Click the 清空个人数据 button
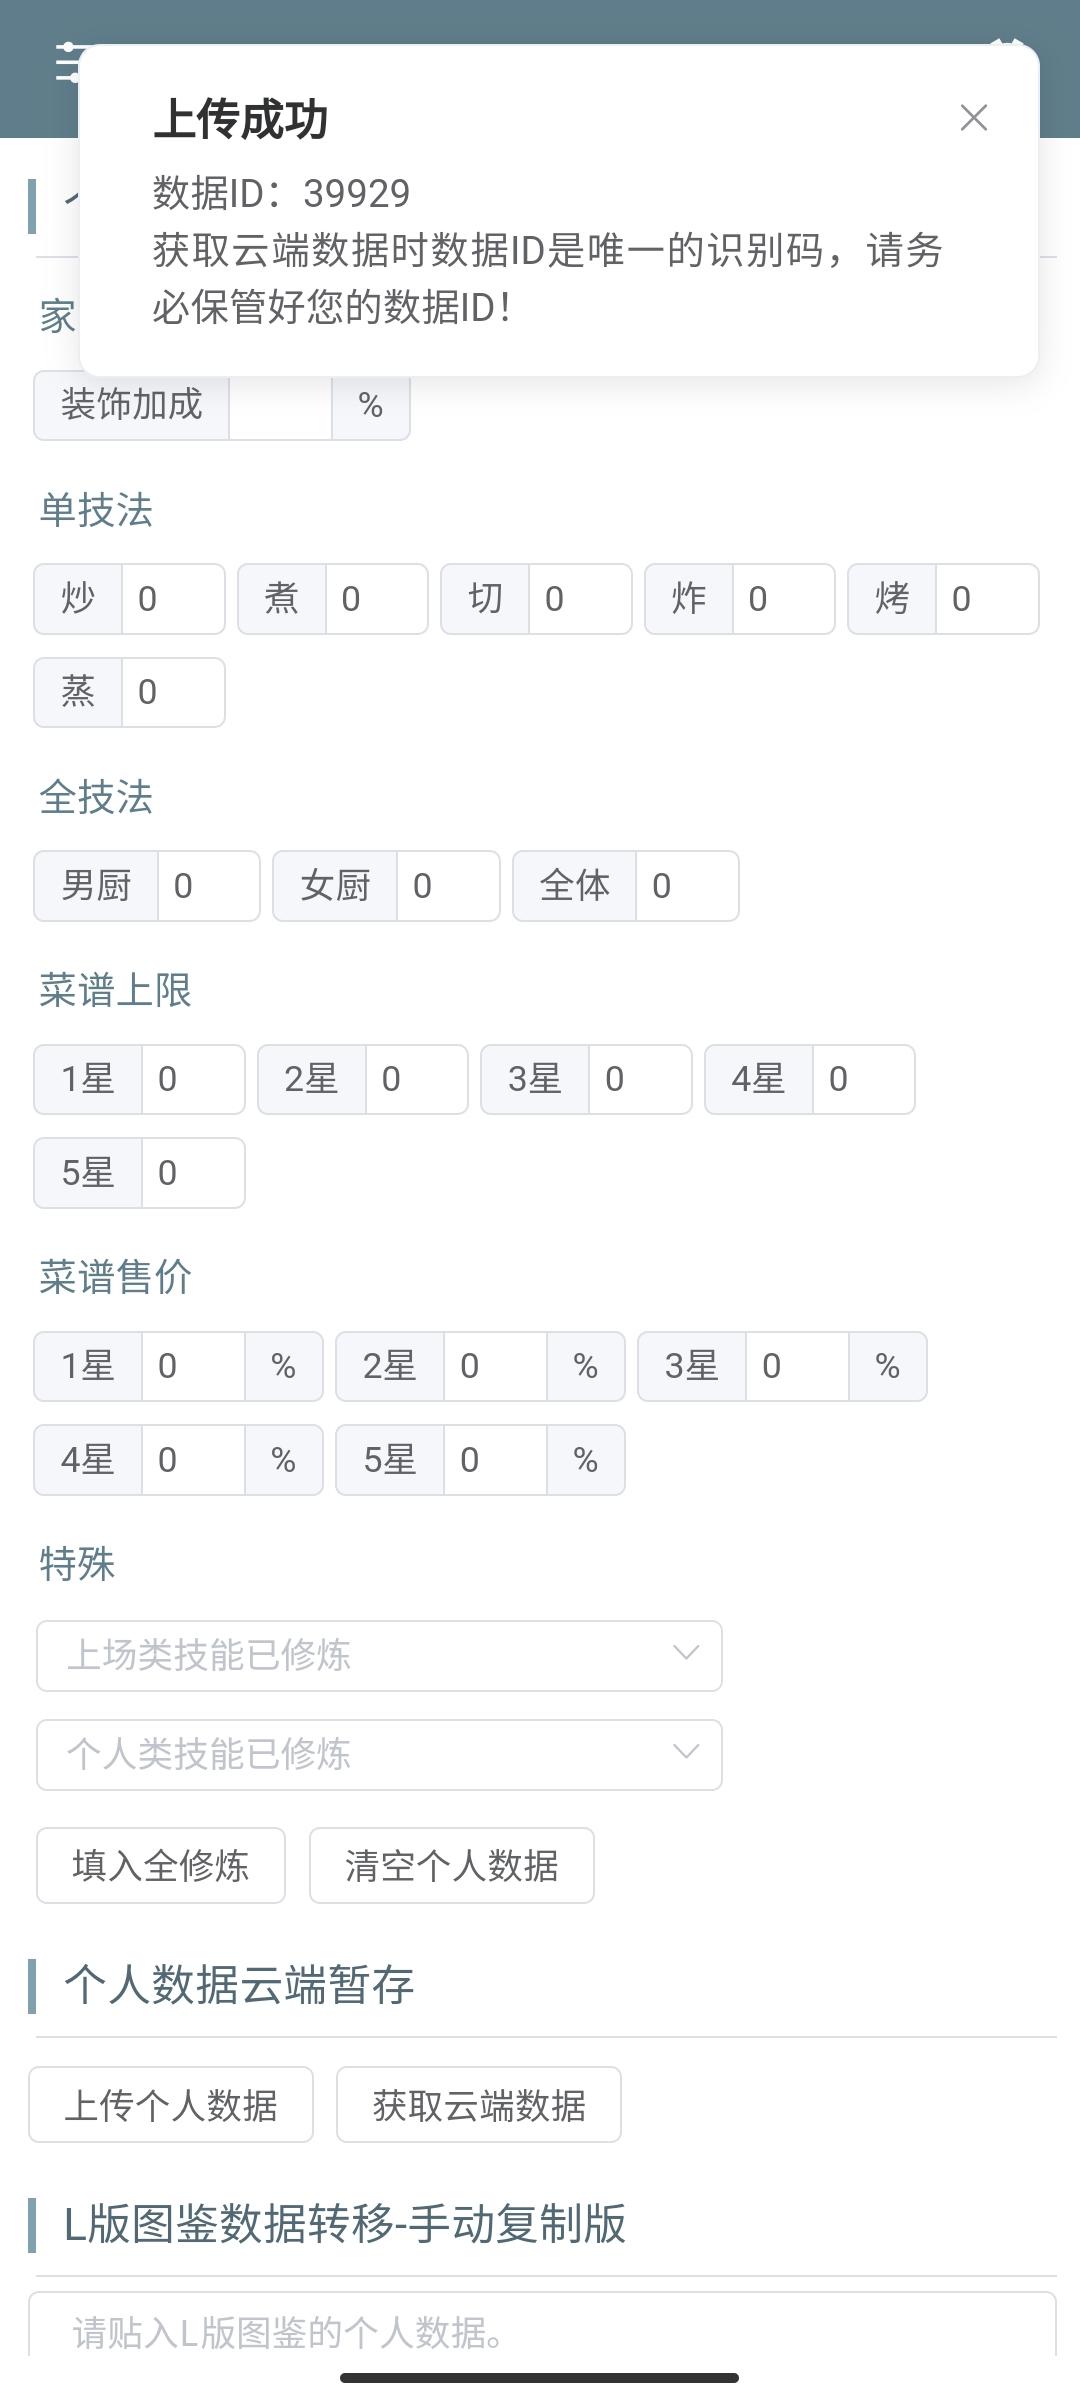Viewport: 1080px width, 2400px height. 451,1866
